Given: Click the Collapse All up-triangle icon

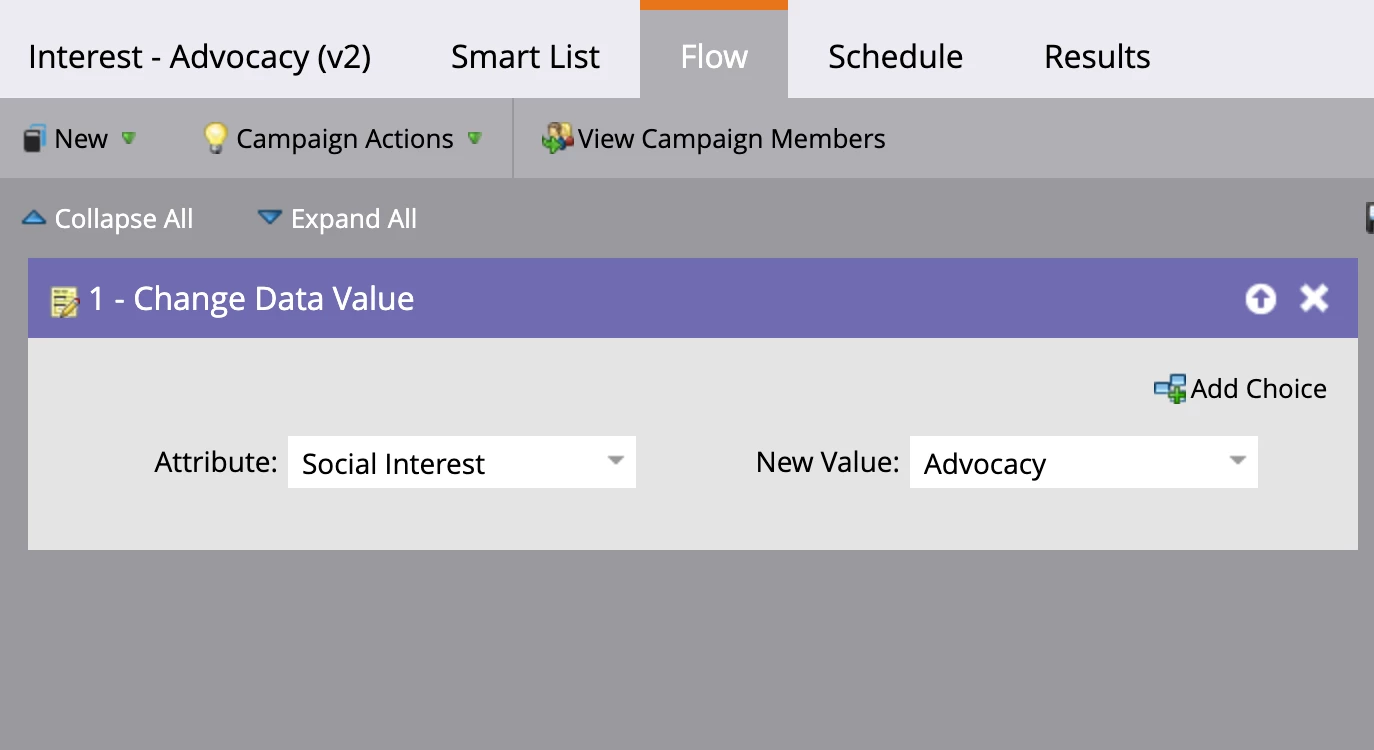Looking at the screenshot, I should 34,218.
